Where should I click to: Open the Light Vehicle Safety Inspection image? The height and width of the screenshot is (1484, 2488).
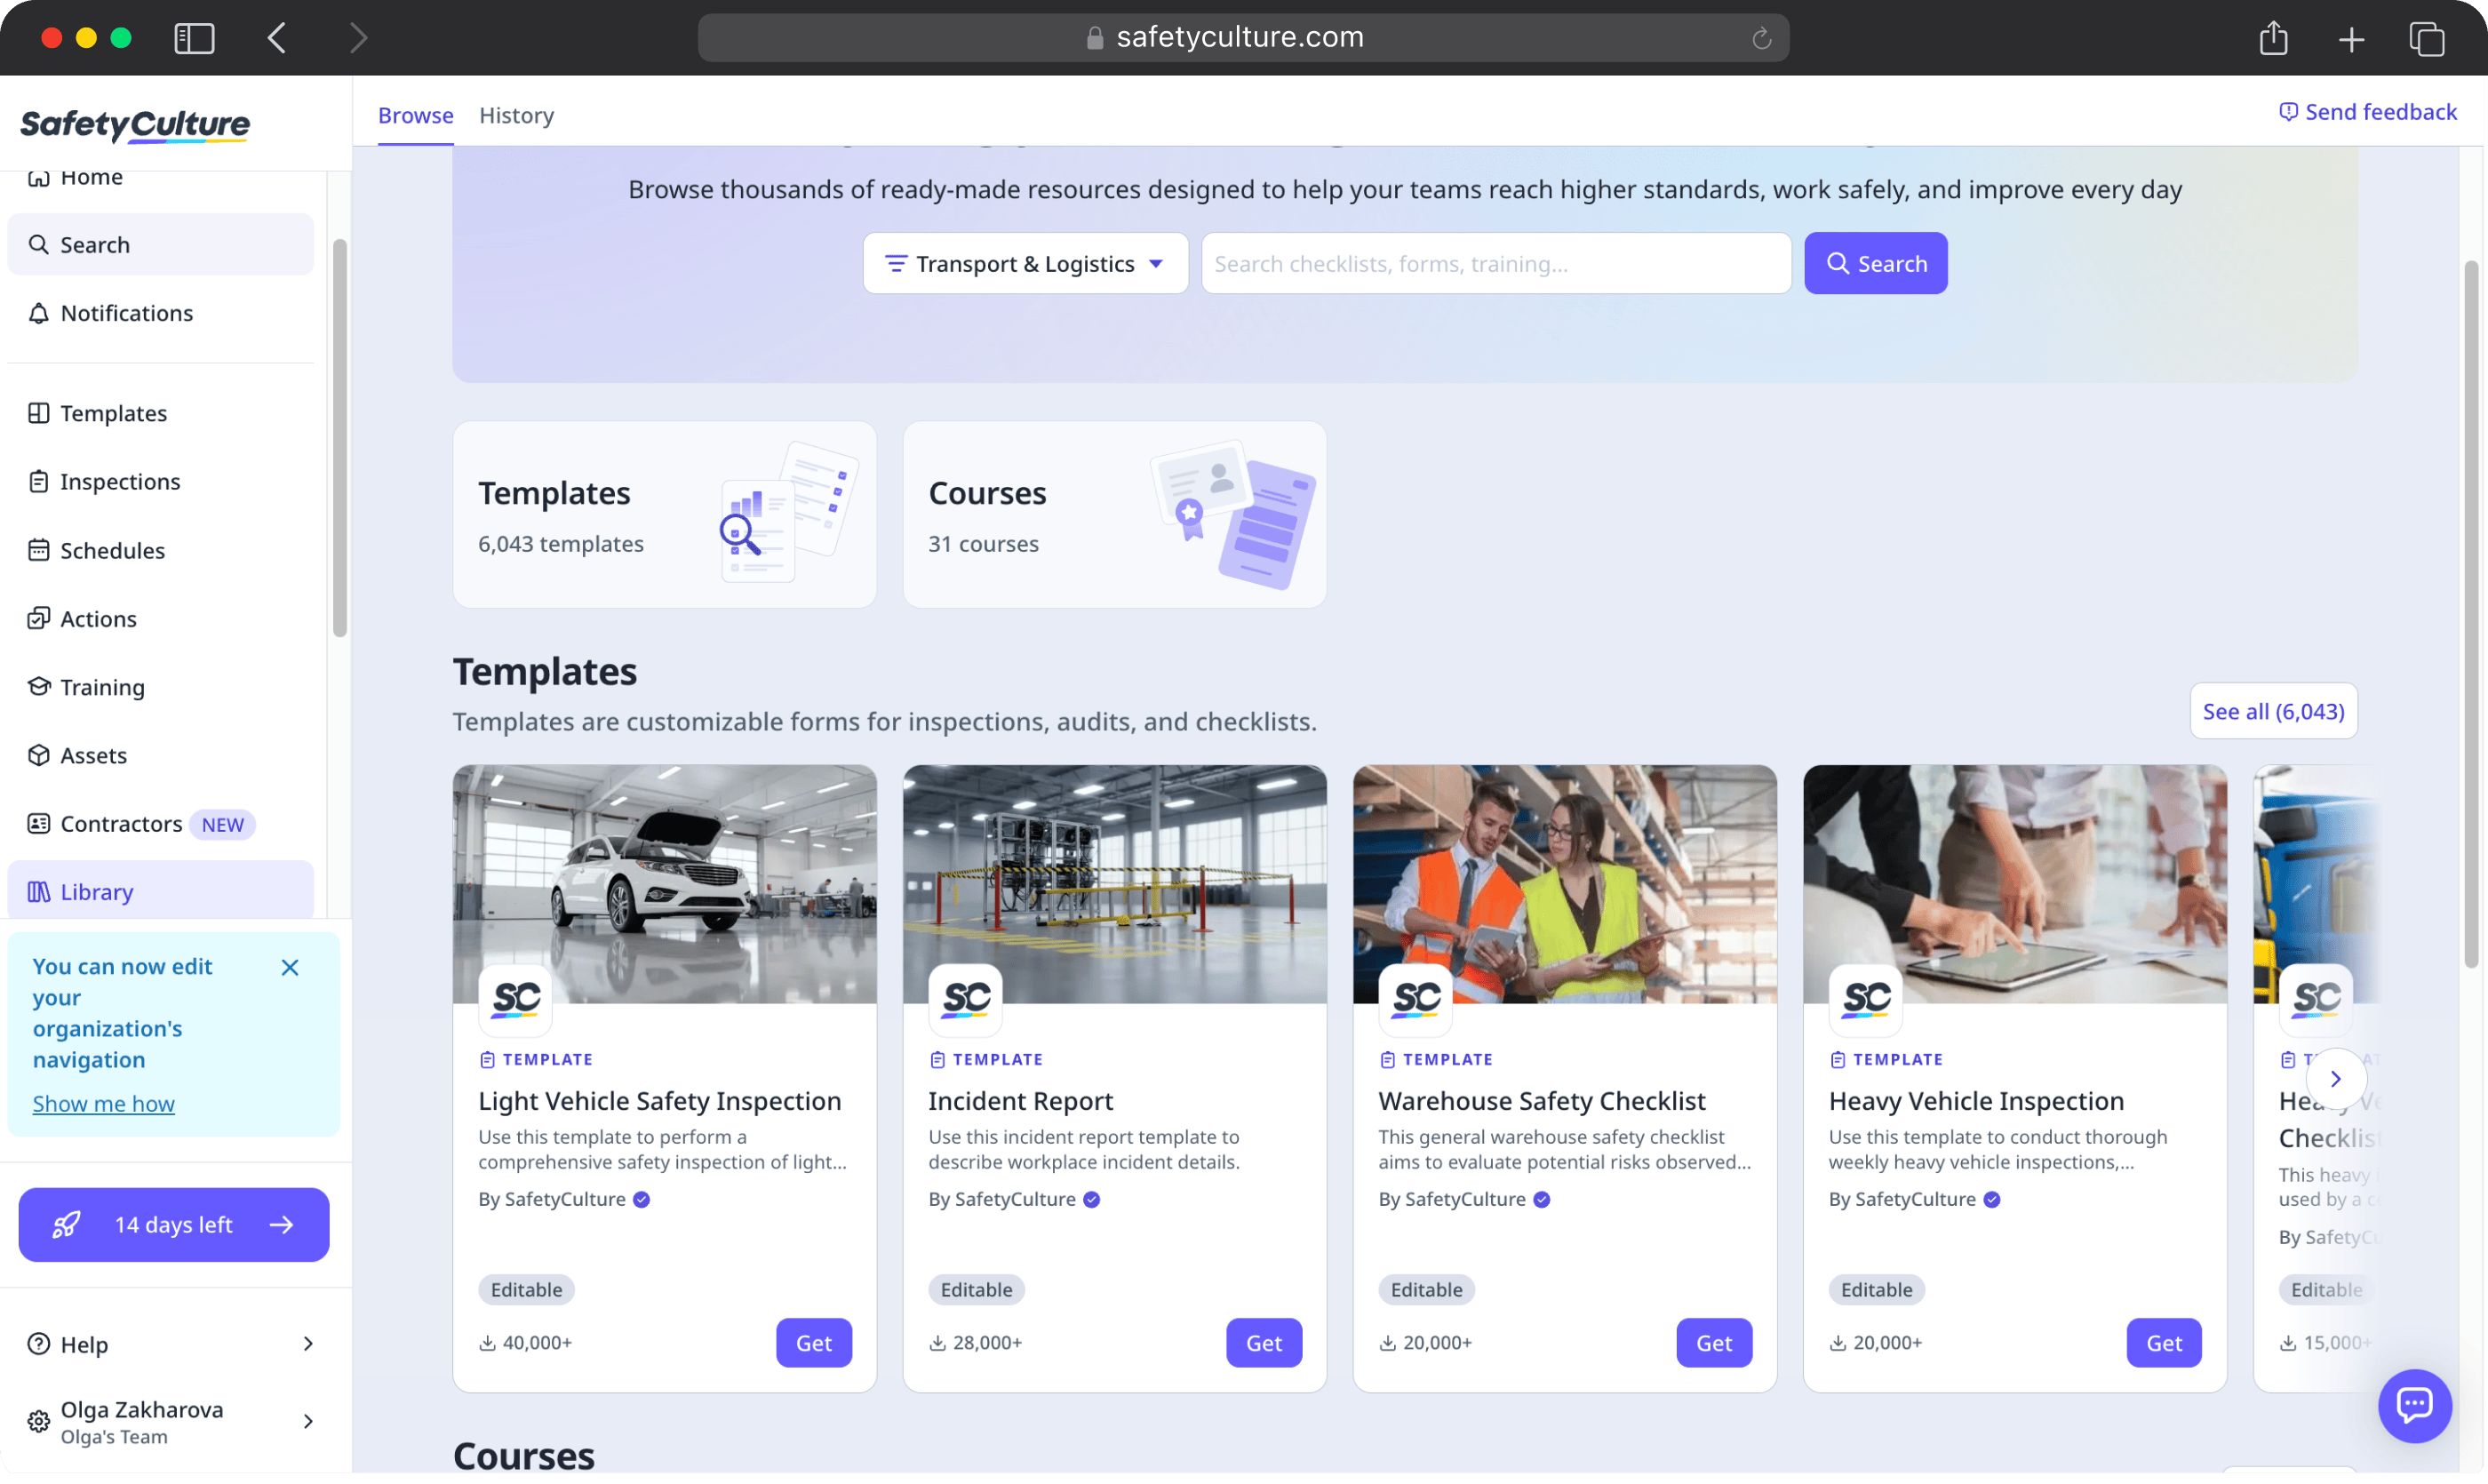click(664, 884)
